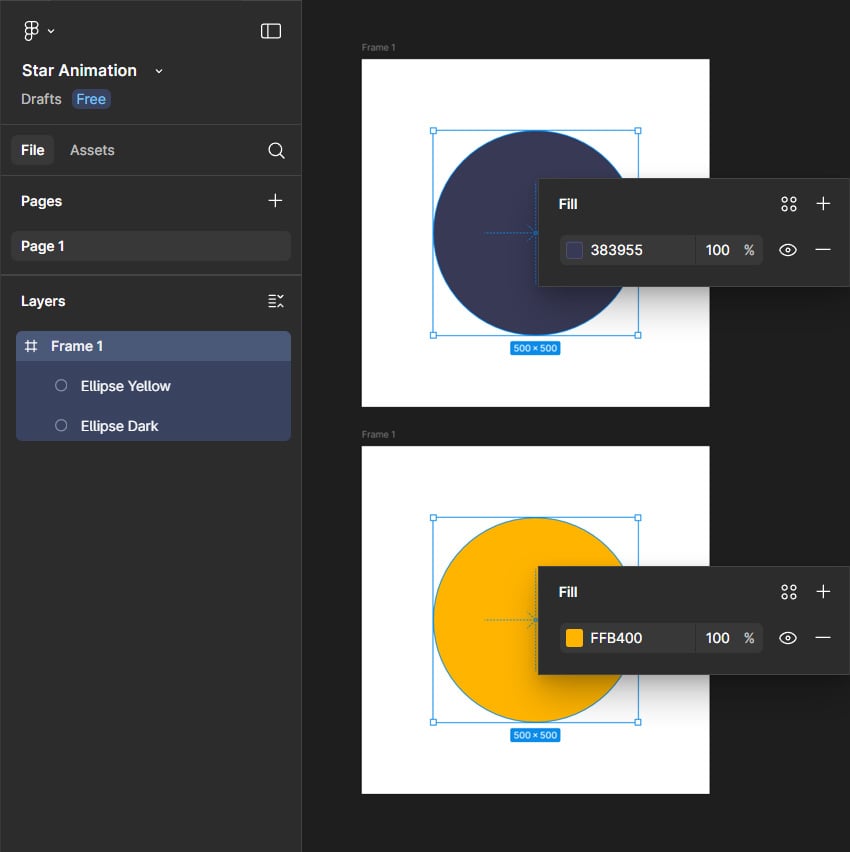Add a new page with plus icon

pos(275,201)
